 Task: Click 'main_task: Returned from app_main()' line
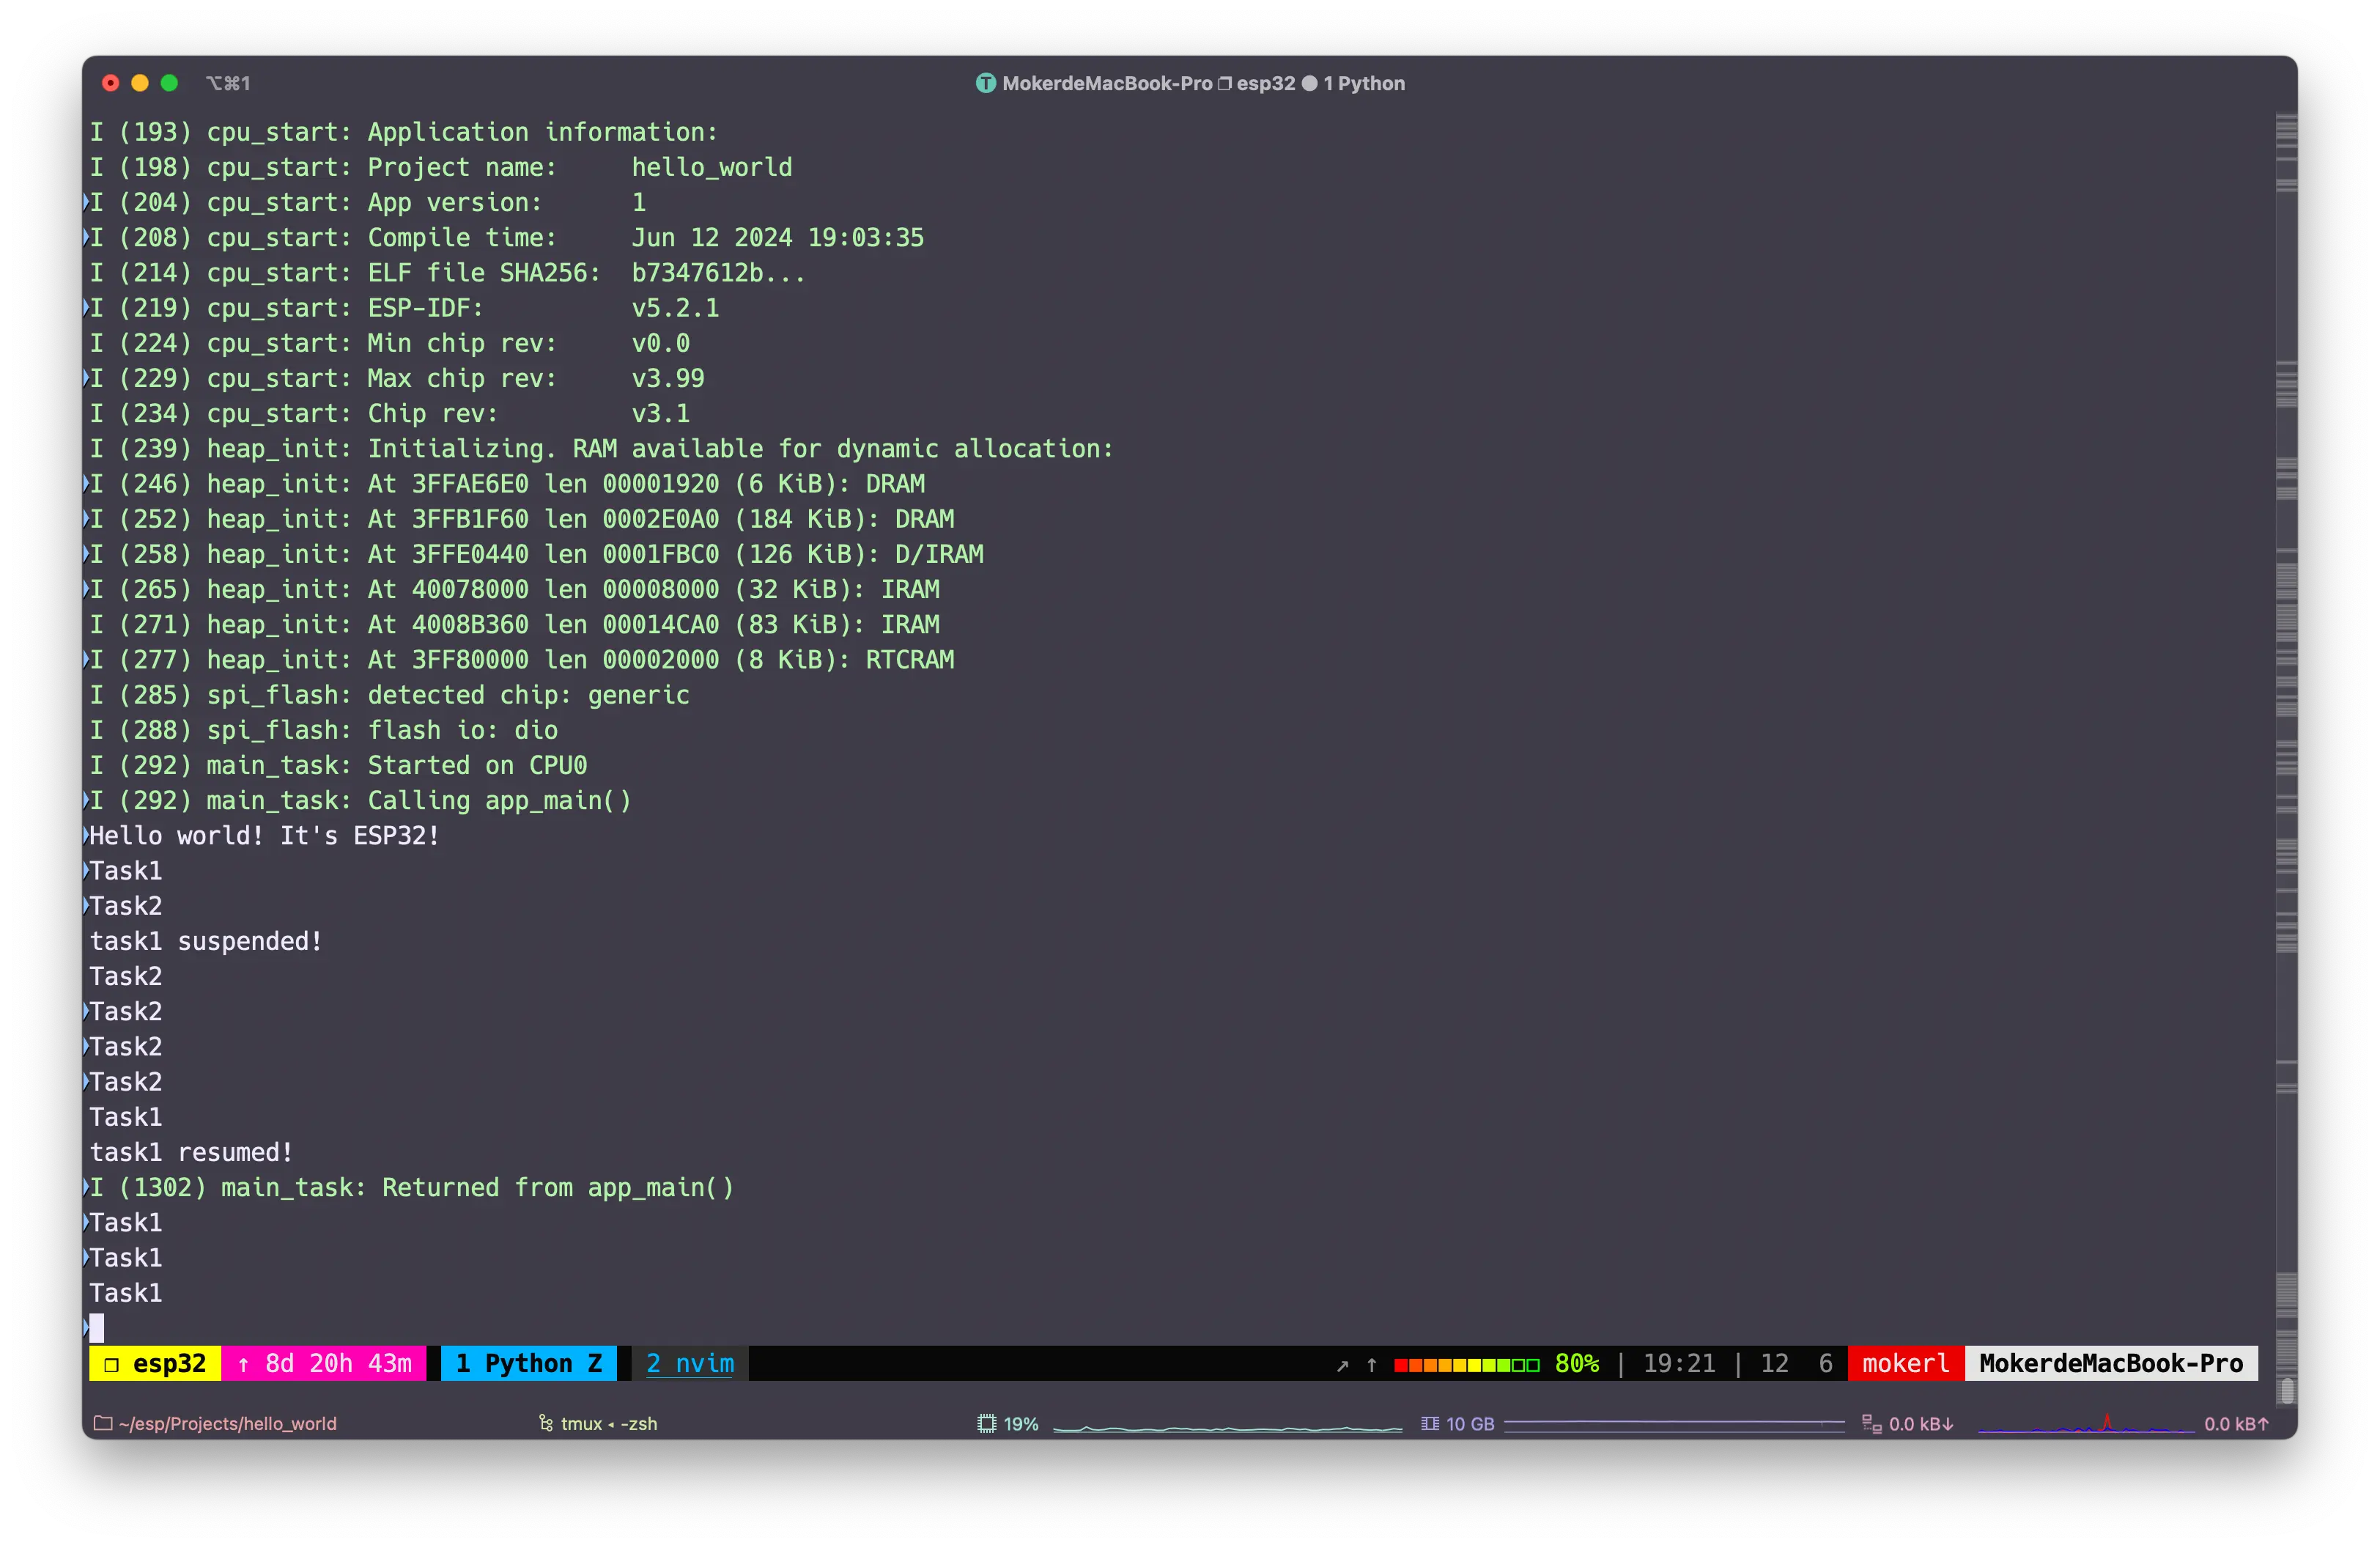tap(412, 1187)
